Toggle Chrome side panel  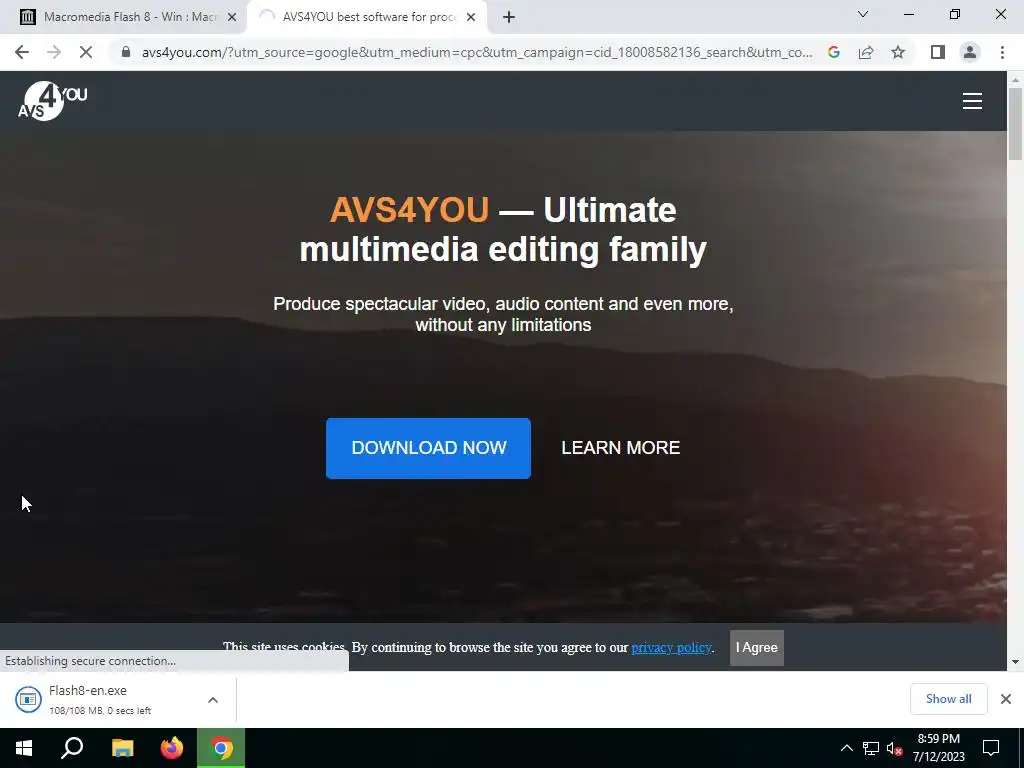(938, 52)
